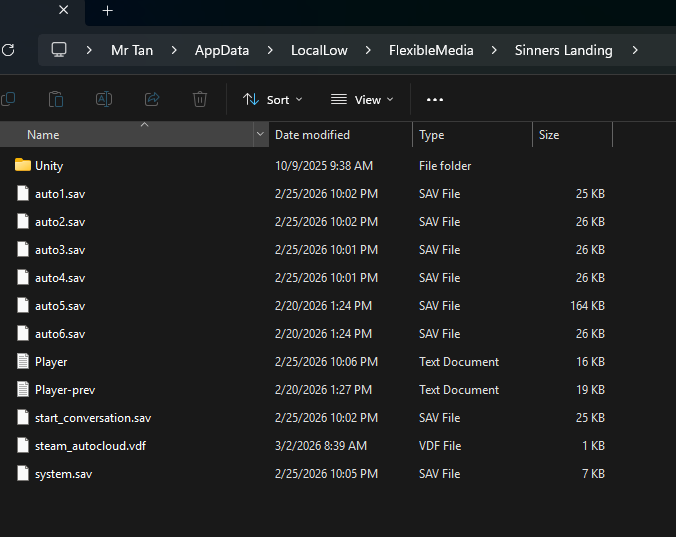The image size is (676, 537).
Task: Click the Refresh button
Action: point(9,50)
